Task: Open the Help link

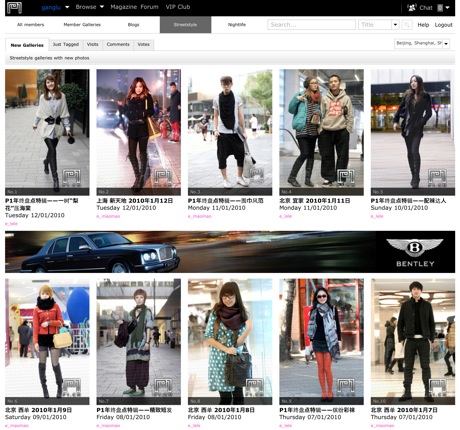Action: (x=423, y=25)
